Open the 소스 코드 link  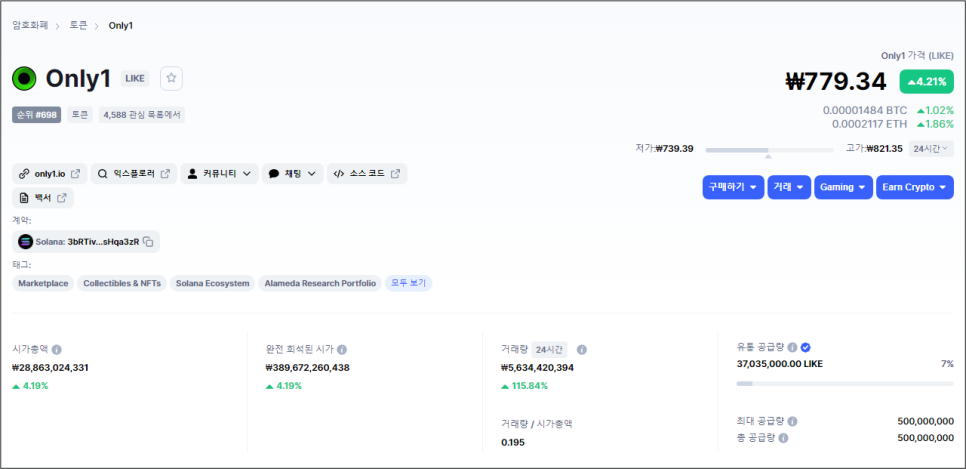click(x=367, y=174)
